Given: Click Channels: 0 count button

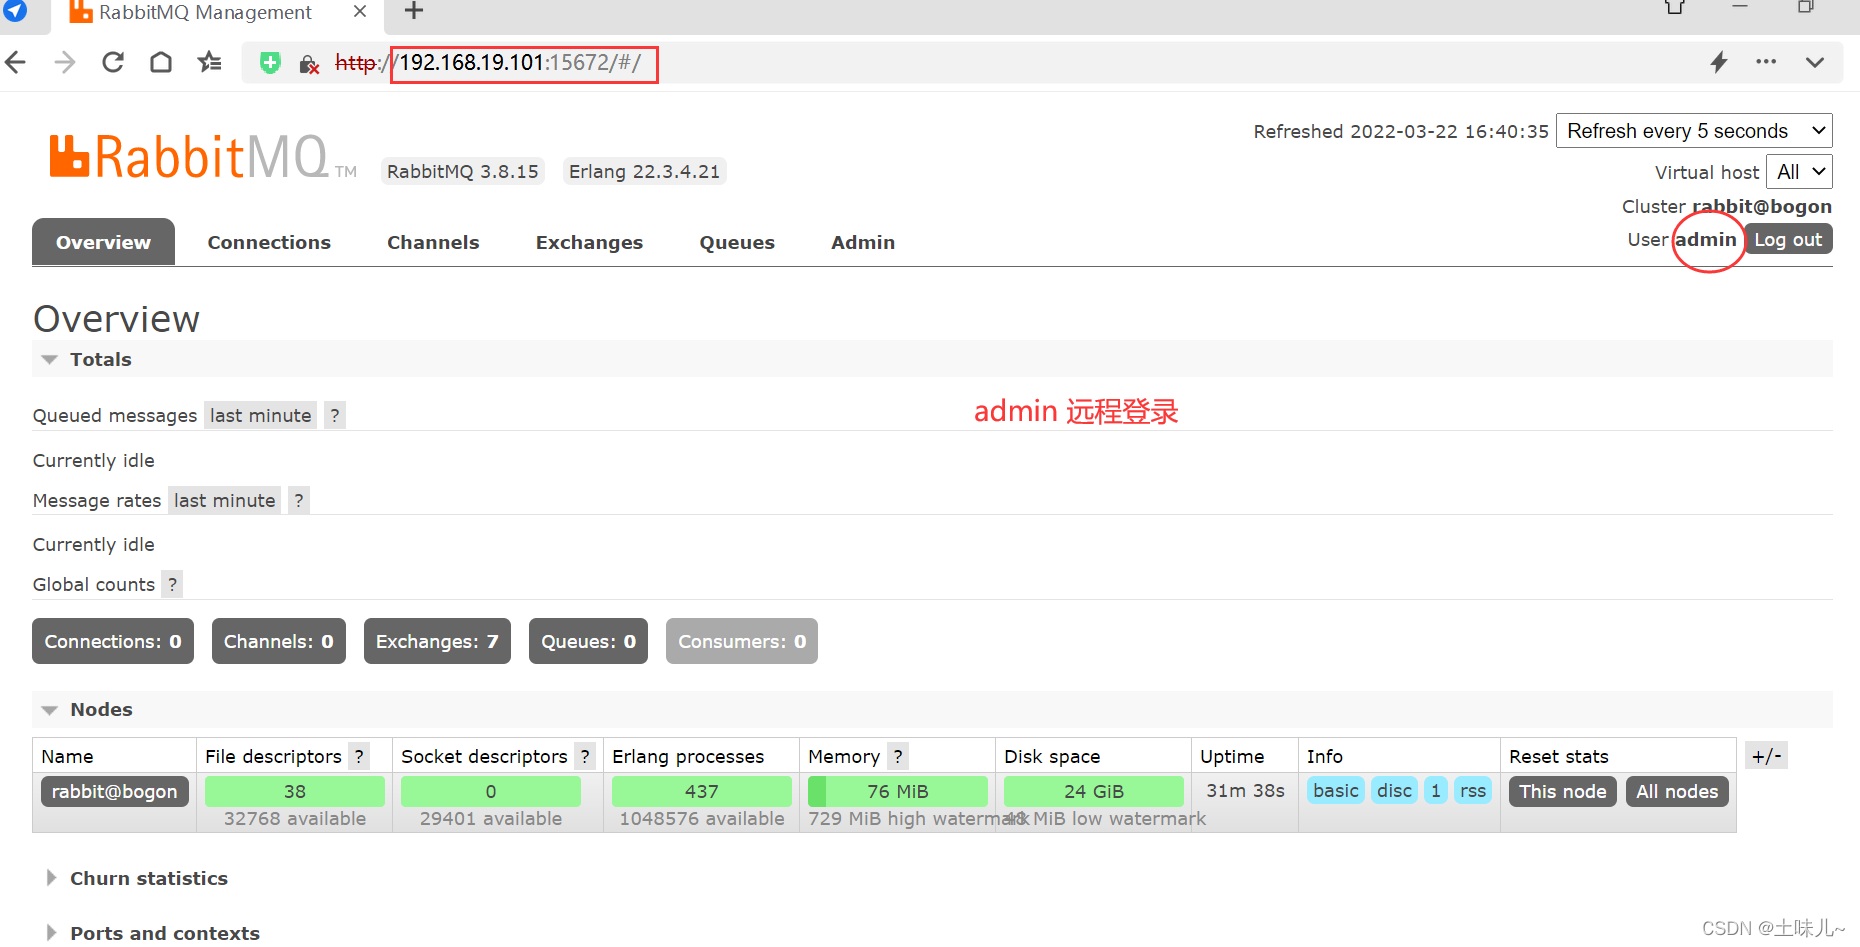Looking at the screenshot, I should 279,641.
